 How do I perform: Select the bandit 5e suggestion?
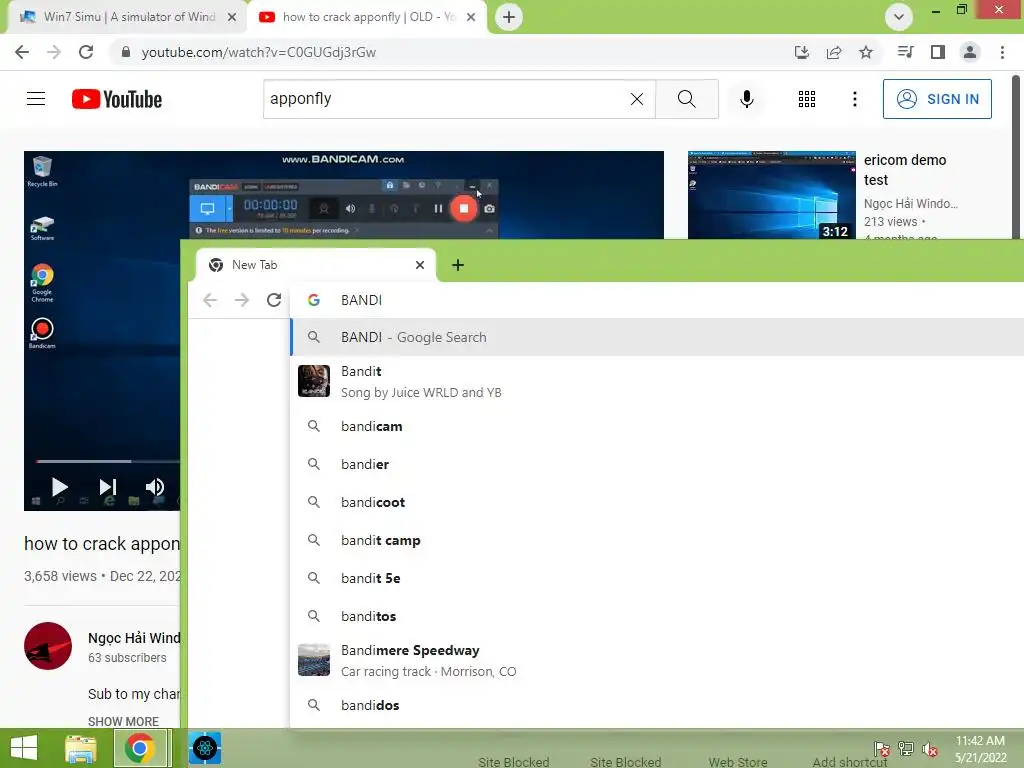[x=657, y=578]
